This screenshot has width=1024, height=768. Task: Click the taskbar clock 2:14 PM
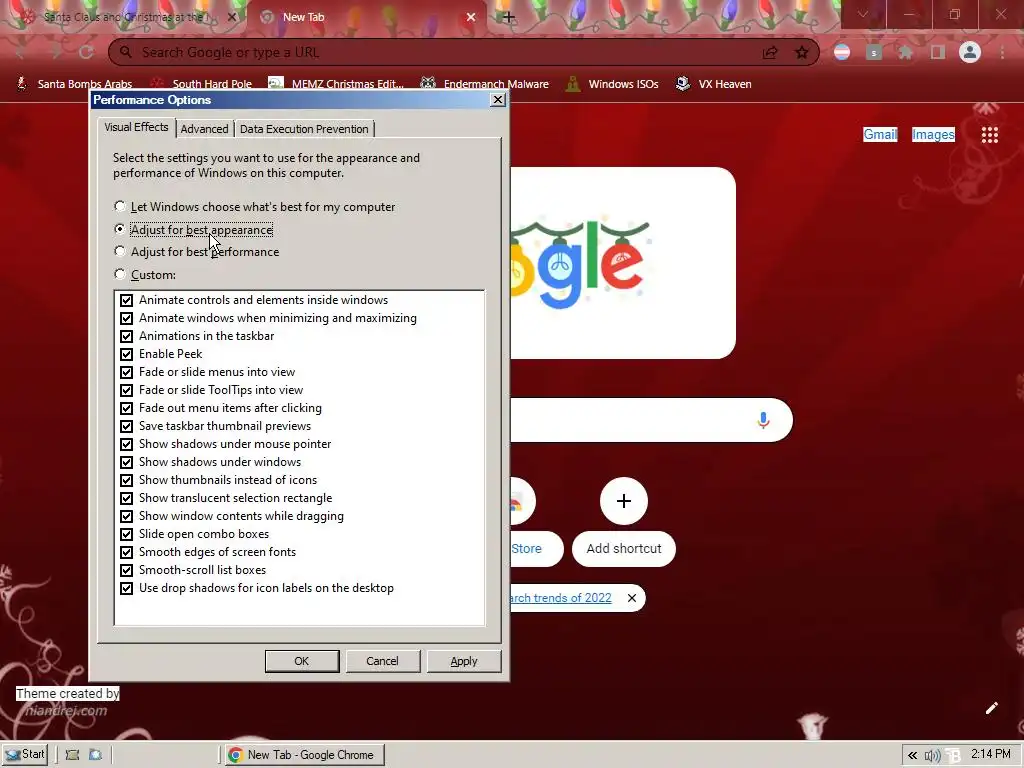pyautogui.click(x=990, y=754)
